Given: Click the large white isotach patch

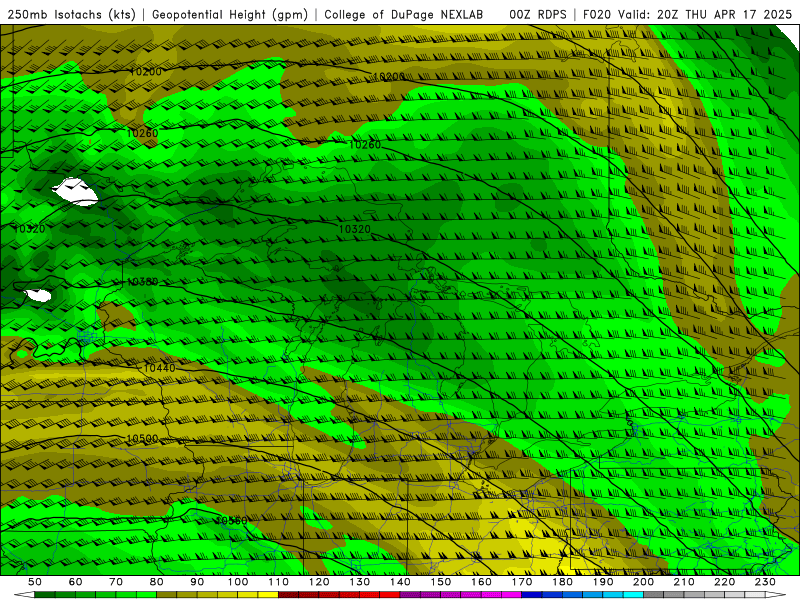Looking at the screenshot, I should point(75,192).
